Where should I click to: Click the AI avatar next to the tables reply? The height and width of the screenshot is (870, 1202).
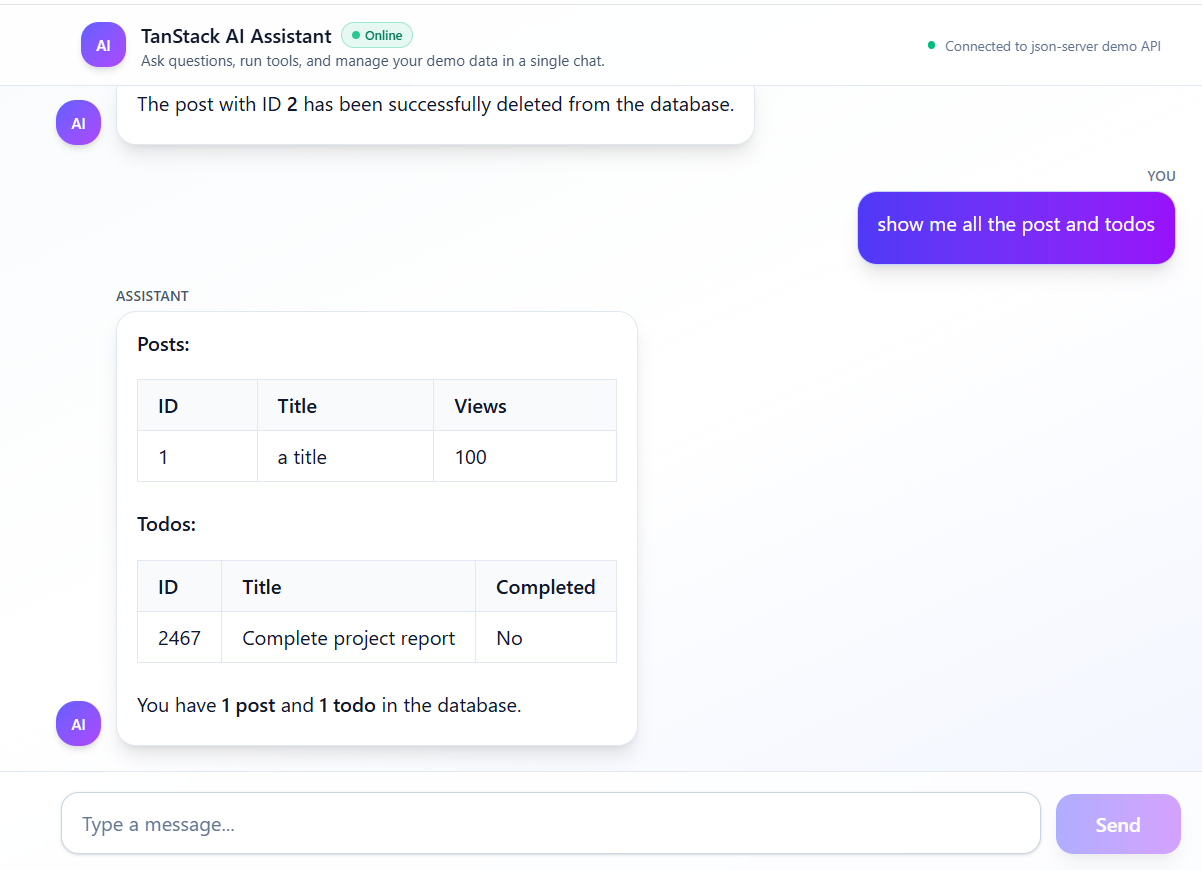pyautogui.click(x=78, y=723)
